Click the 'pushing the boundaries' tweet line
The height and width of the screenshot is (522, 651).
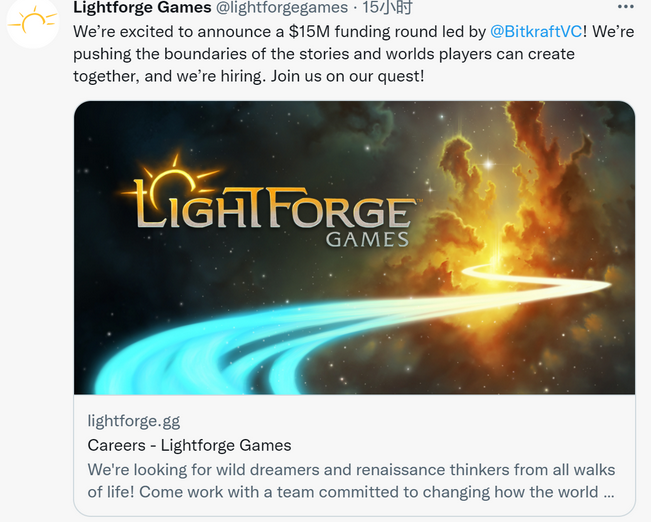pos(324,54)
